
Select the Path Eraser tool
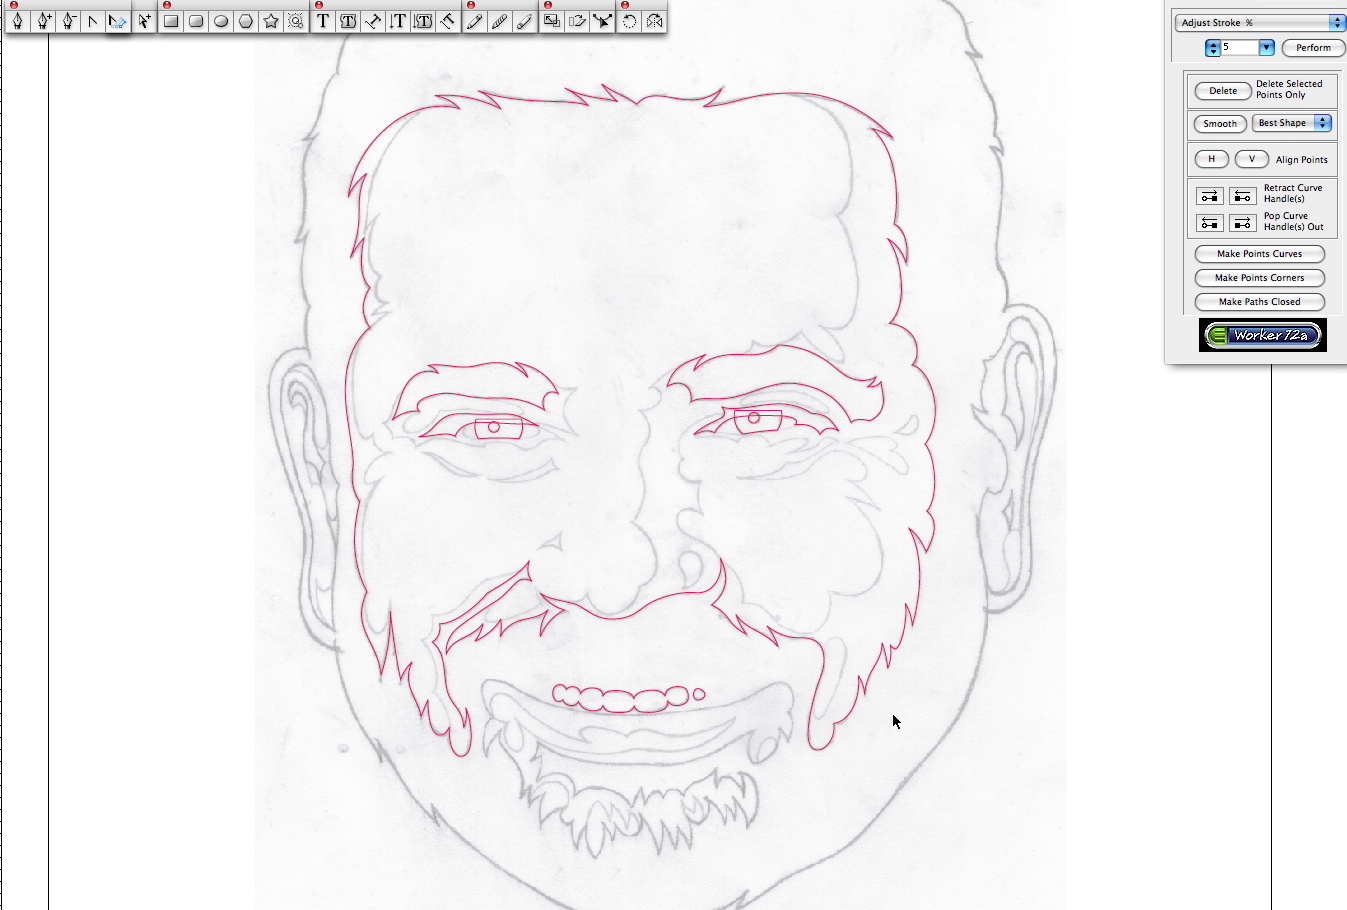(525, 20)
